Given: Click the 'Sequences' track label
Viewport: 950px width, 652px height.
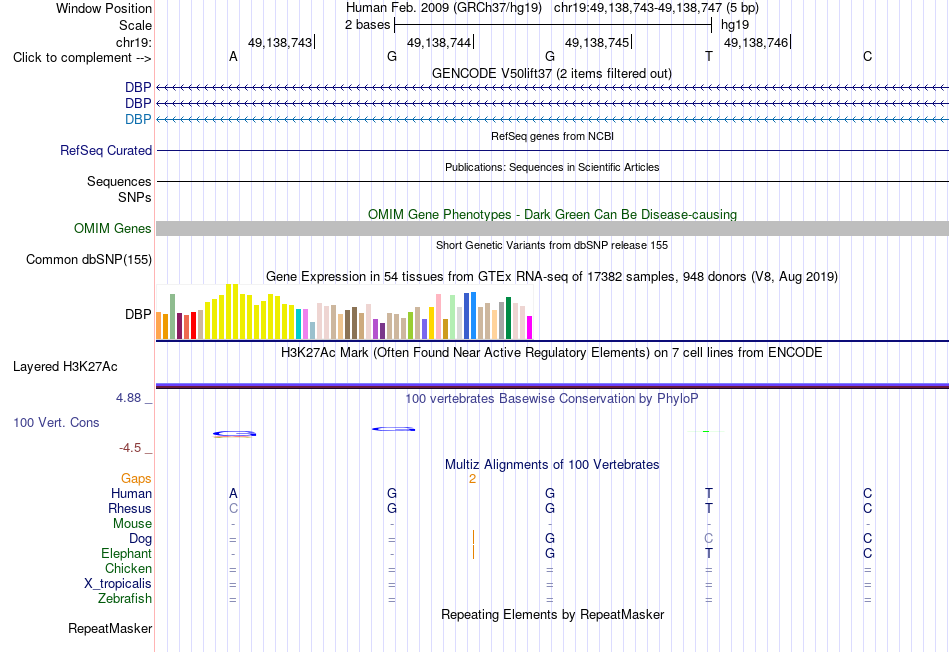Looking at the screenshot, I should pyautogui.click(x=119, y=181).
